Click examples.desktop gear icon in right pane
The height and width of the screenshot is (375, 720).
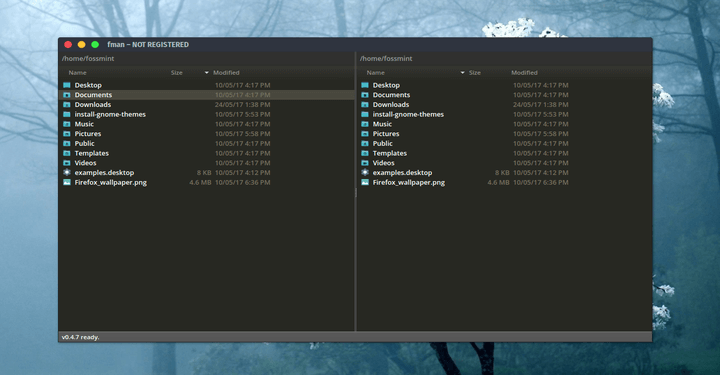[x=365, y=173]
